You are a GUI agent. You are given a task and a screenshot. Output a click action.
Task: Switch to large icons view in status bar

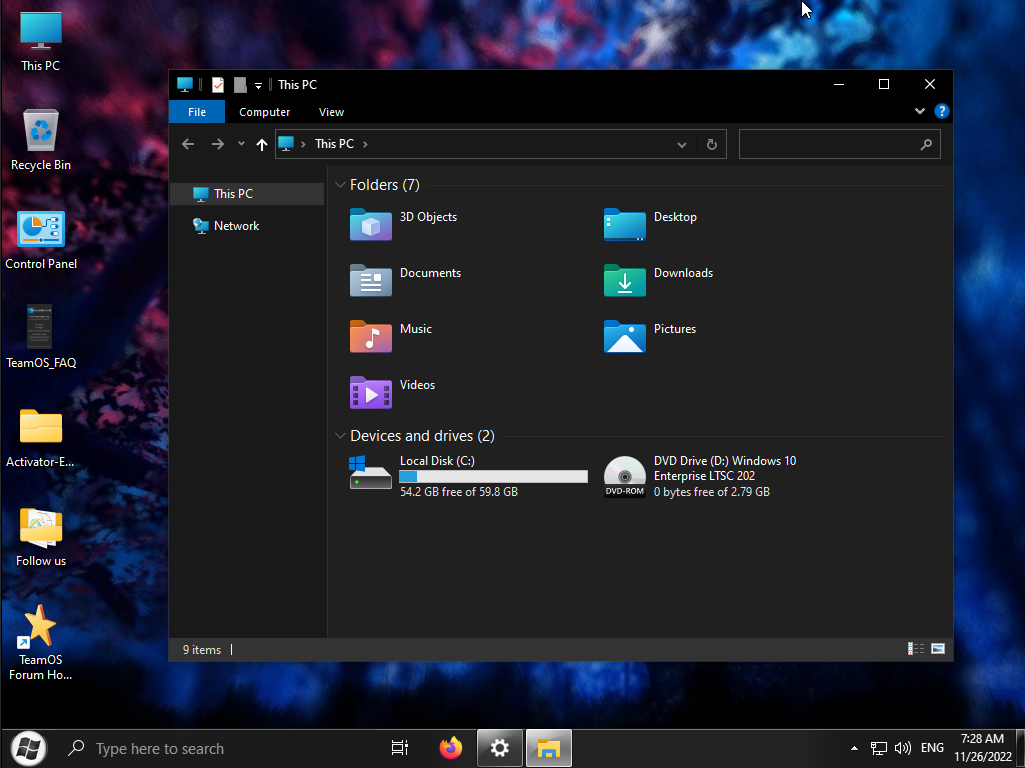pyautogui.click(x=938, y=649)
